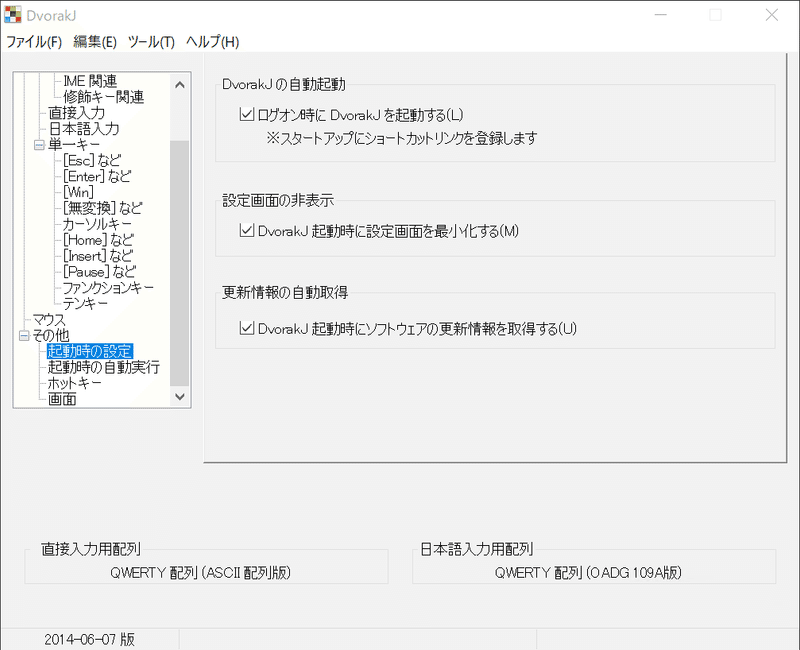Select マウス in the tree

click(49, 320)
